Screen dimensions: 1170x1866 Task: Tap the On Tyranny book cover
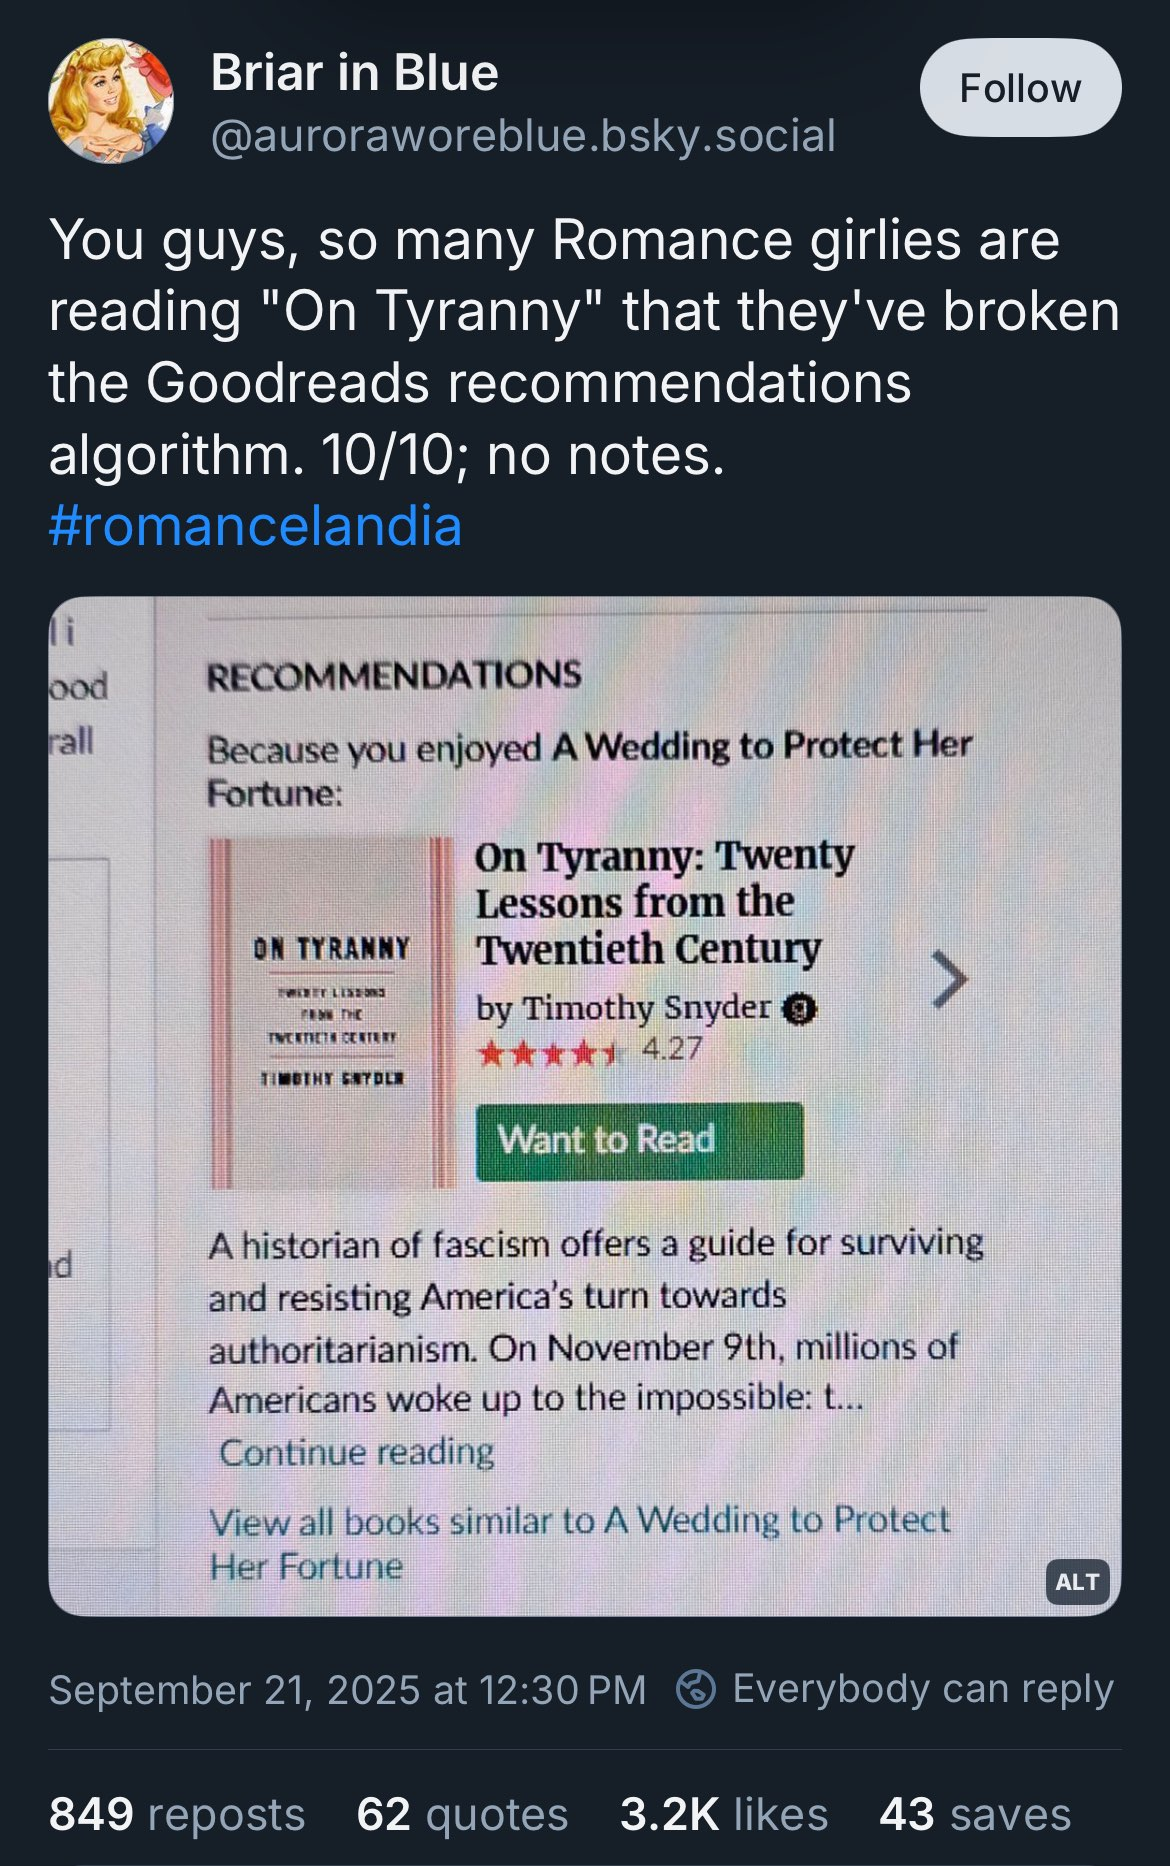[x=331, y=1012]
